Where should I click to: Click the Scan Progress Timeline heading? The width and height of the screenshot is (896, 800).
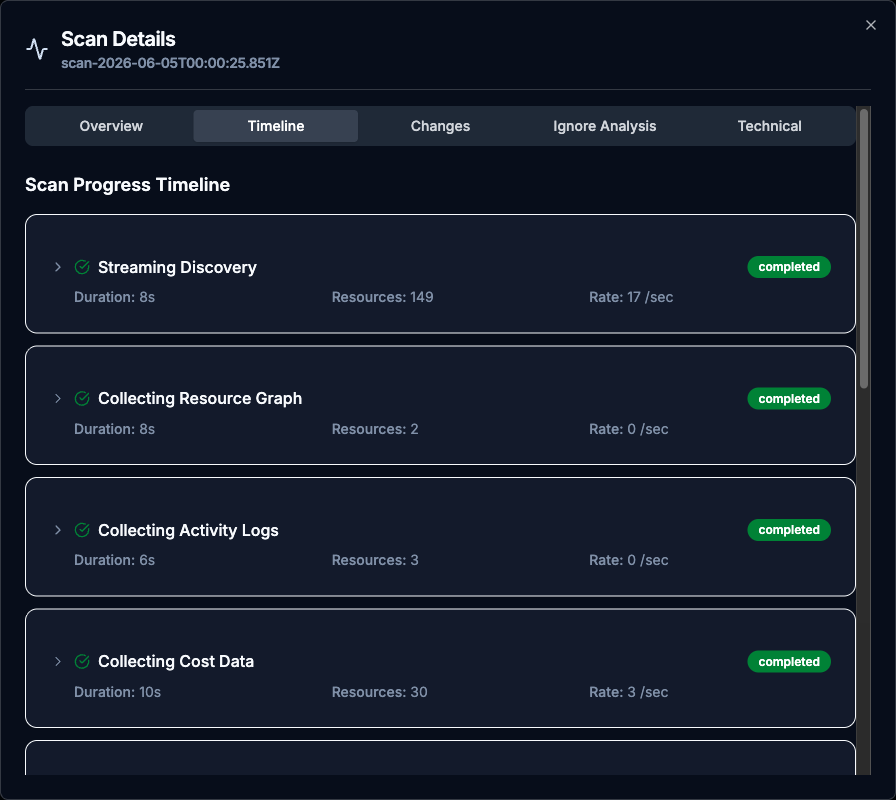(x=127, y=185)
